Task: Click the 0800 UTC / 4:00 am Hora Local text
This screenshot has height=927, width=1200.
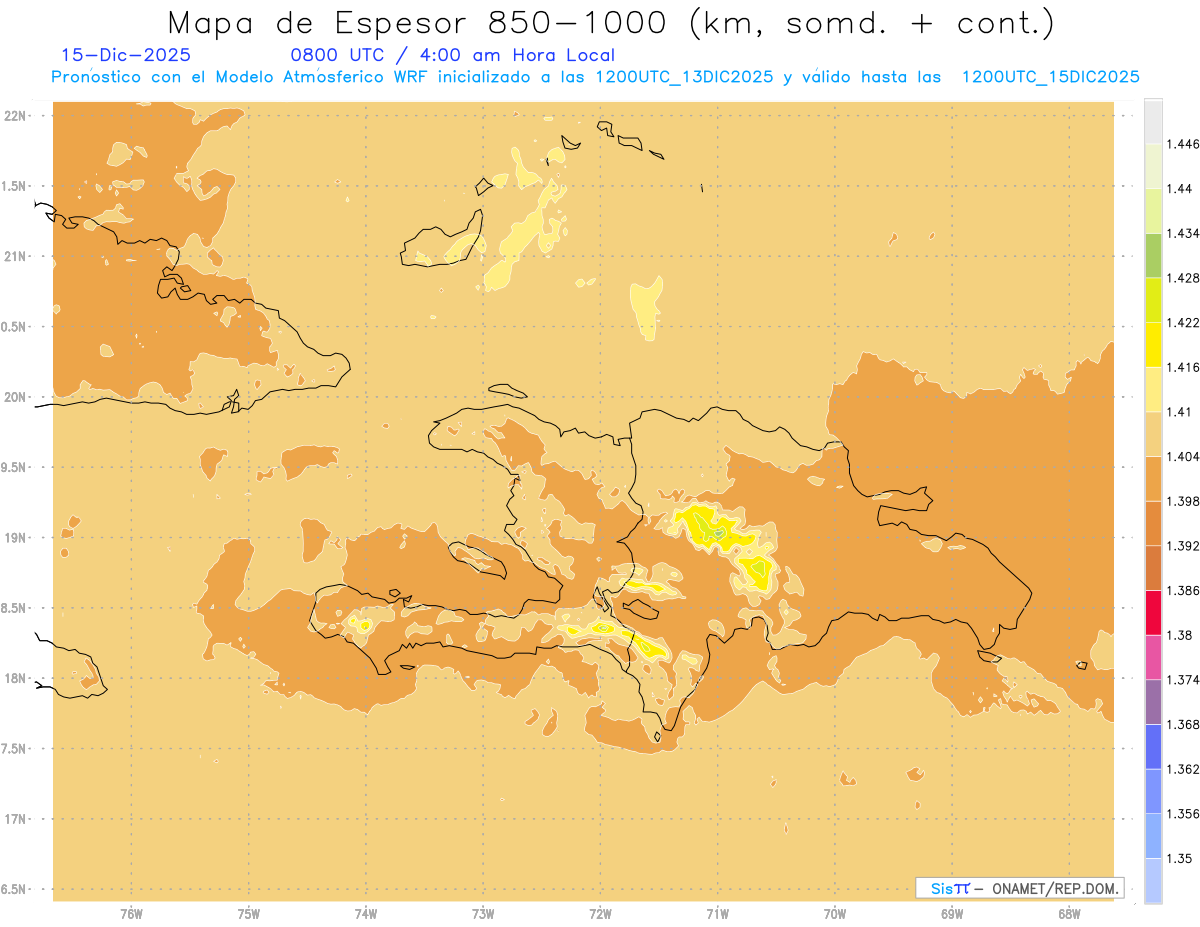Action: tap(452, 55)
